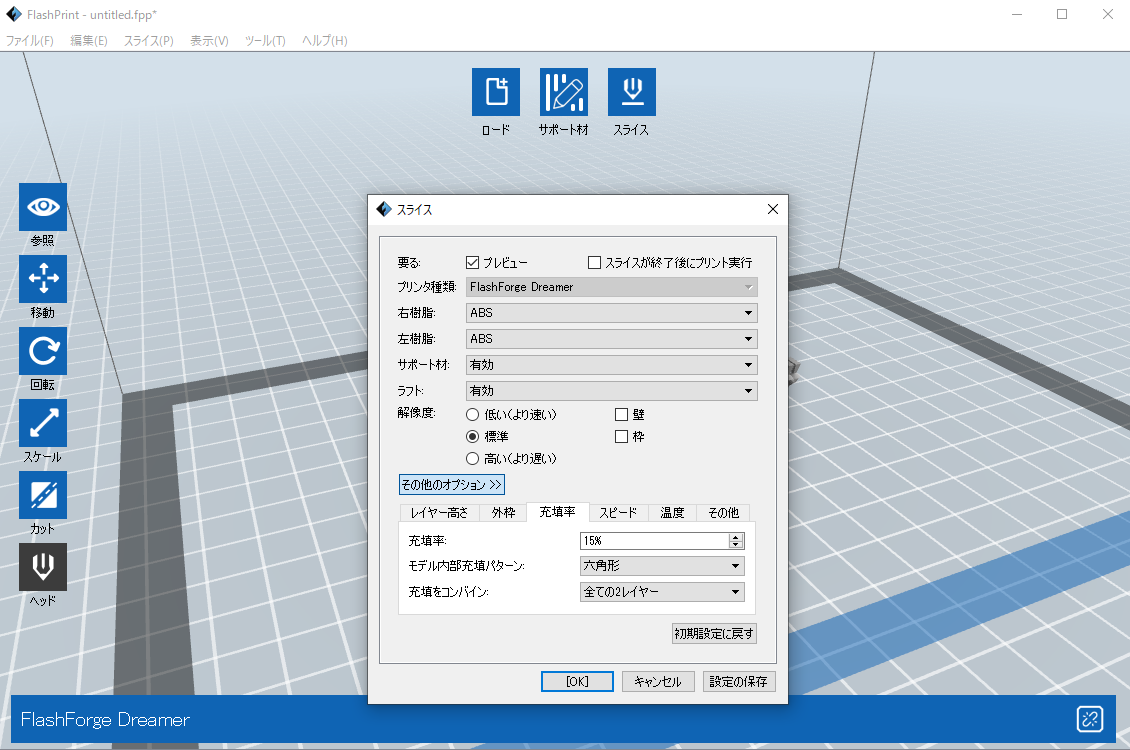Click the FlashForge Dreamer status text
This screenshot has height=750, width=1130.
click(x=105, y=720)
